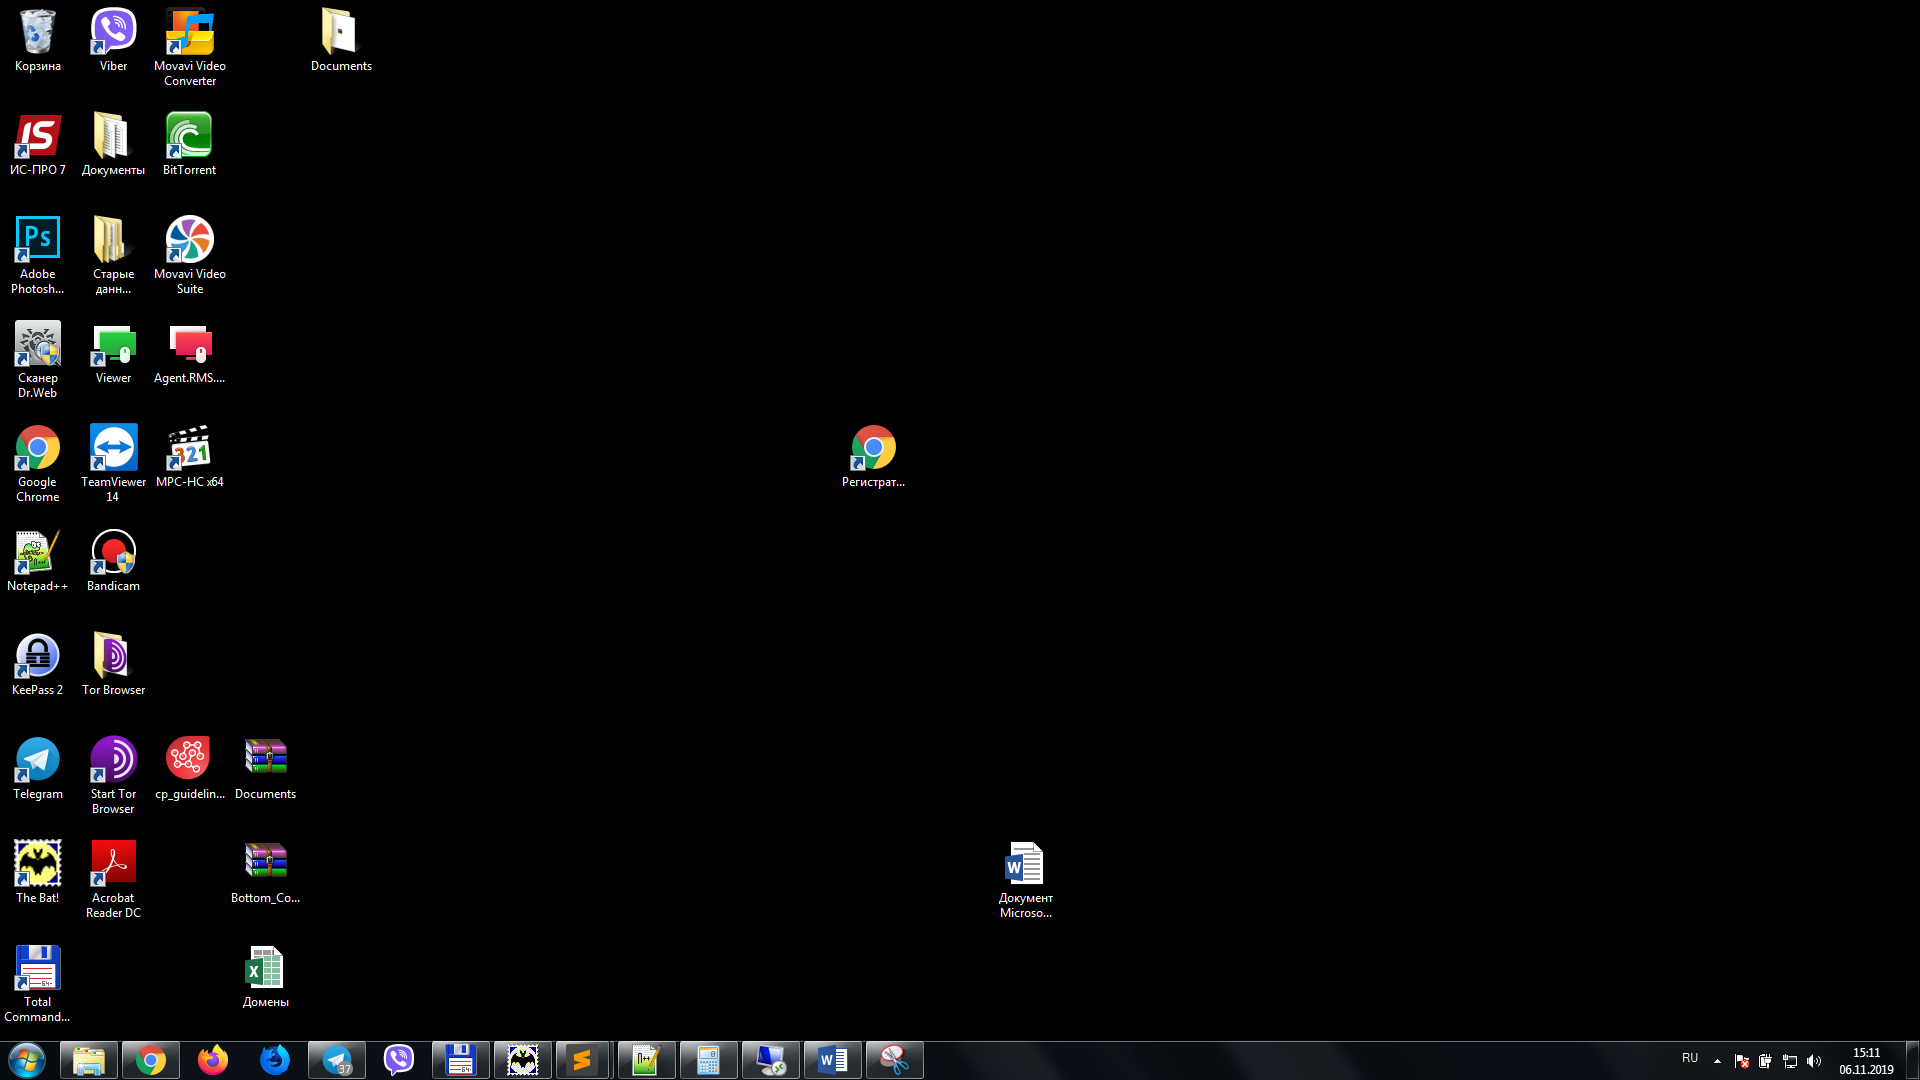Screen dimensions: 1920x1080
Task: Open the Документы folder on desktop
Action: click(x=113, y=144)
